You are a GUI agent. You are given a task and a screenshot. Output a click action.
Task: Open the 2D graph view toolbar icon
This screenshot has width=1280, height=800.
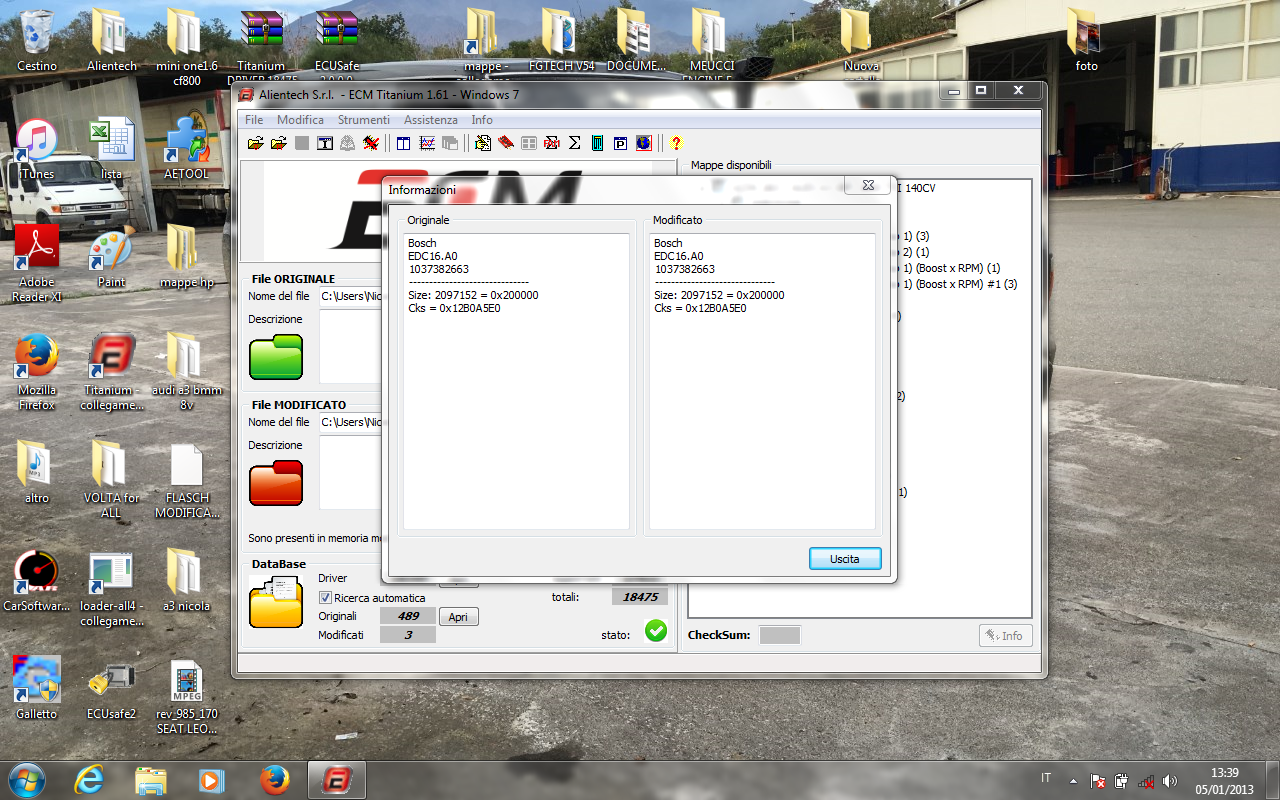pyautogui.click(x=427, y=143)
